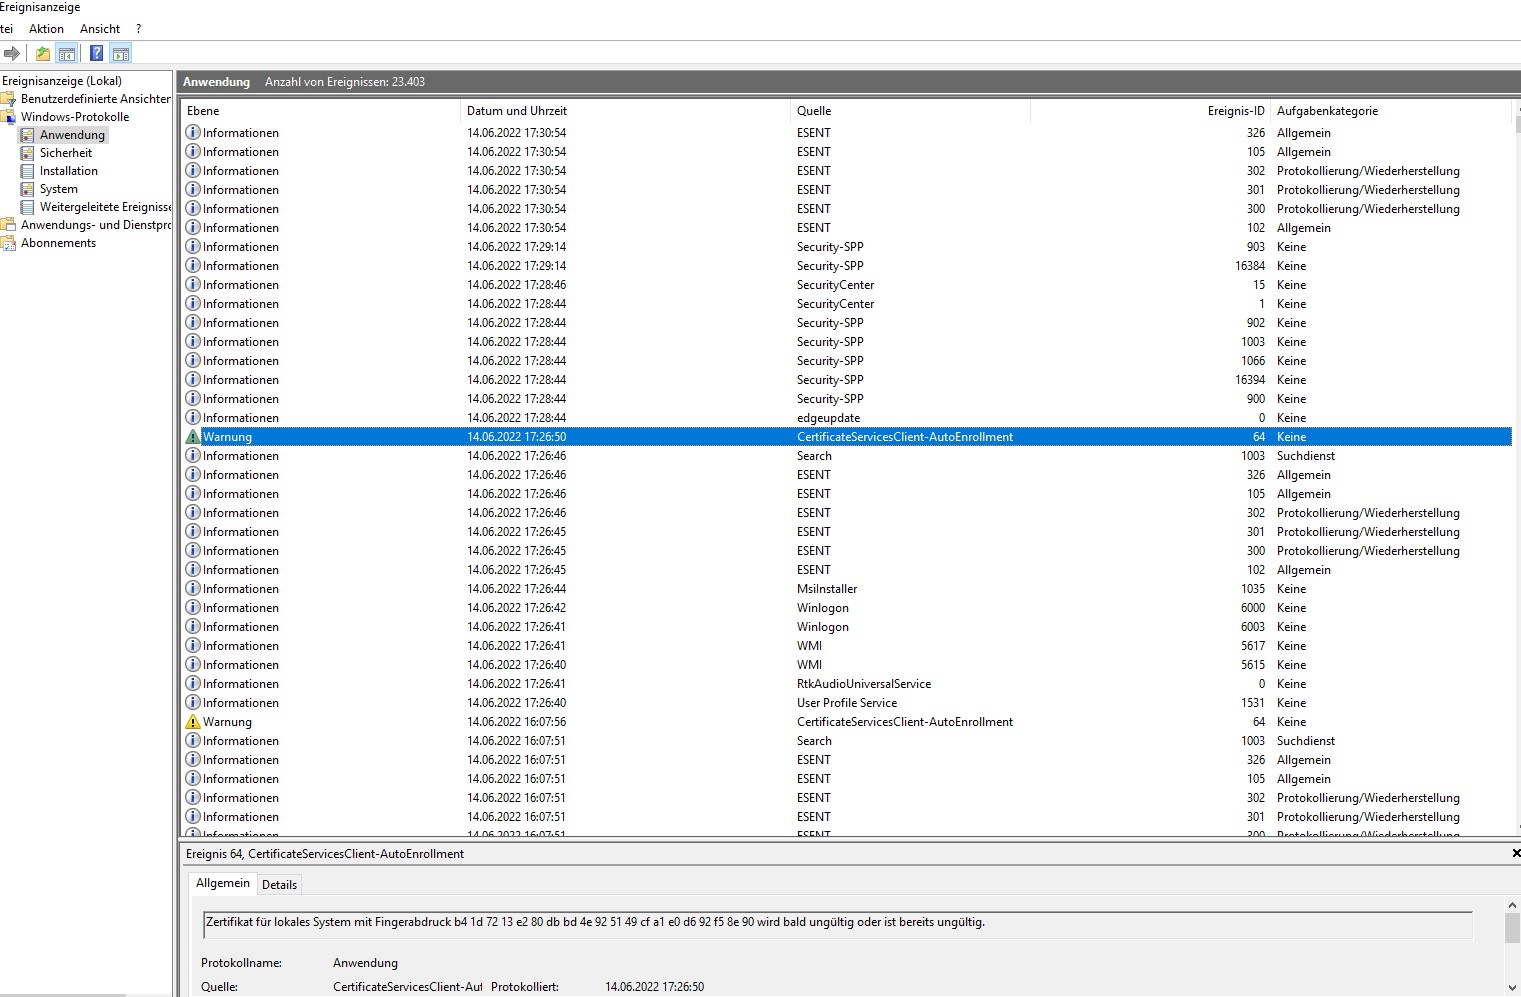Select the Installation log in tree

pyautogui.click(x=69, y=171)
